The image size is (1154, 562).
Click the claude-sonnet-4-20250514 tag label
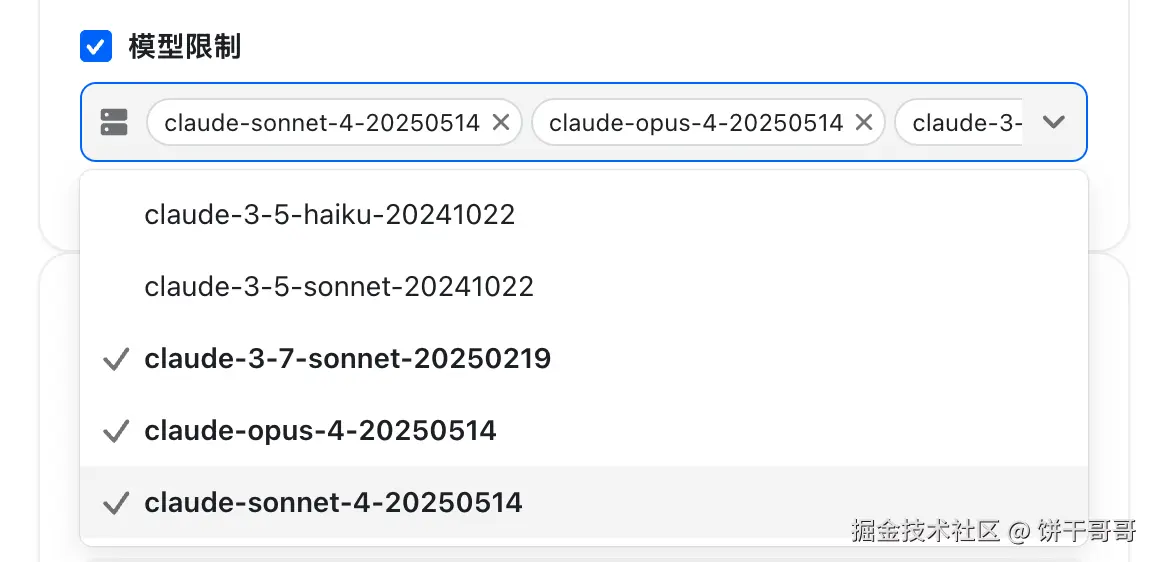(322, 123)
